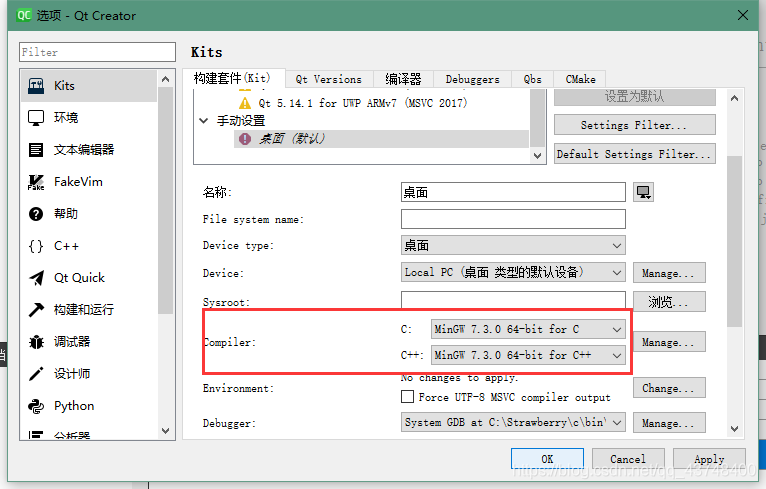766x489 pixels.
Task: Open the 构建和运行 settings category
Action: coord(89,310)
